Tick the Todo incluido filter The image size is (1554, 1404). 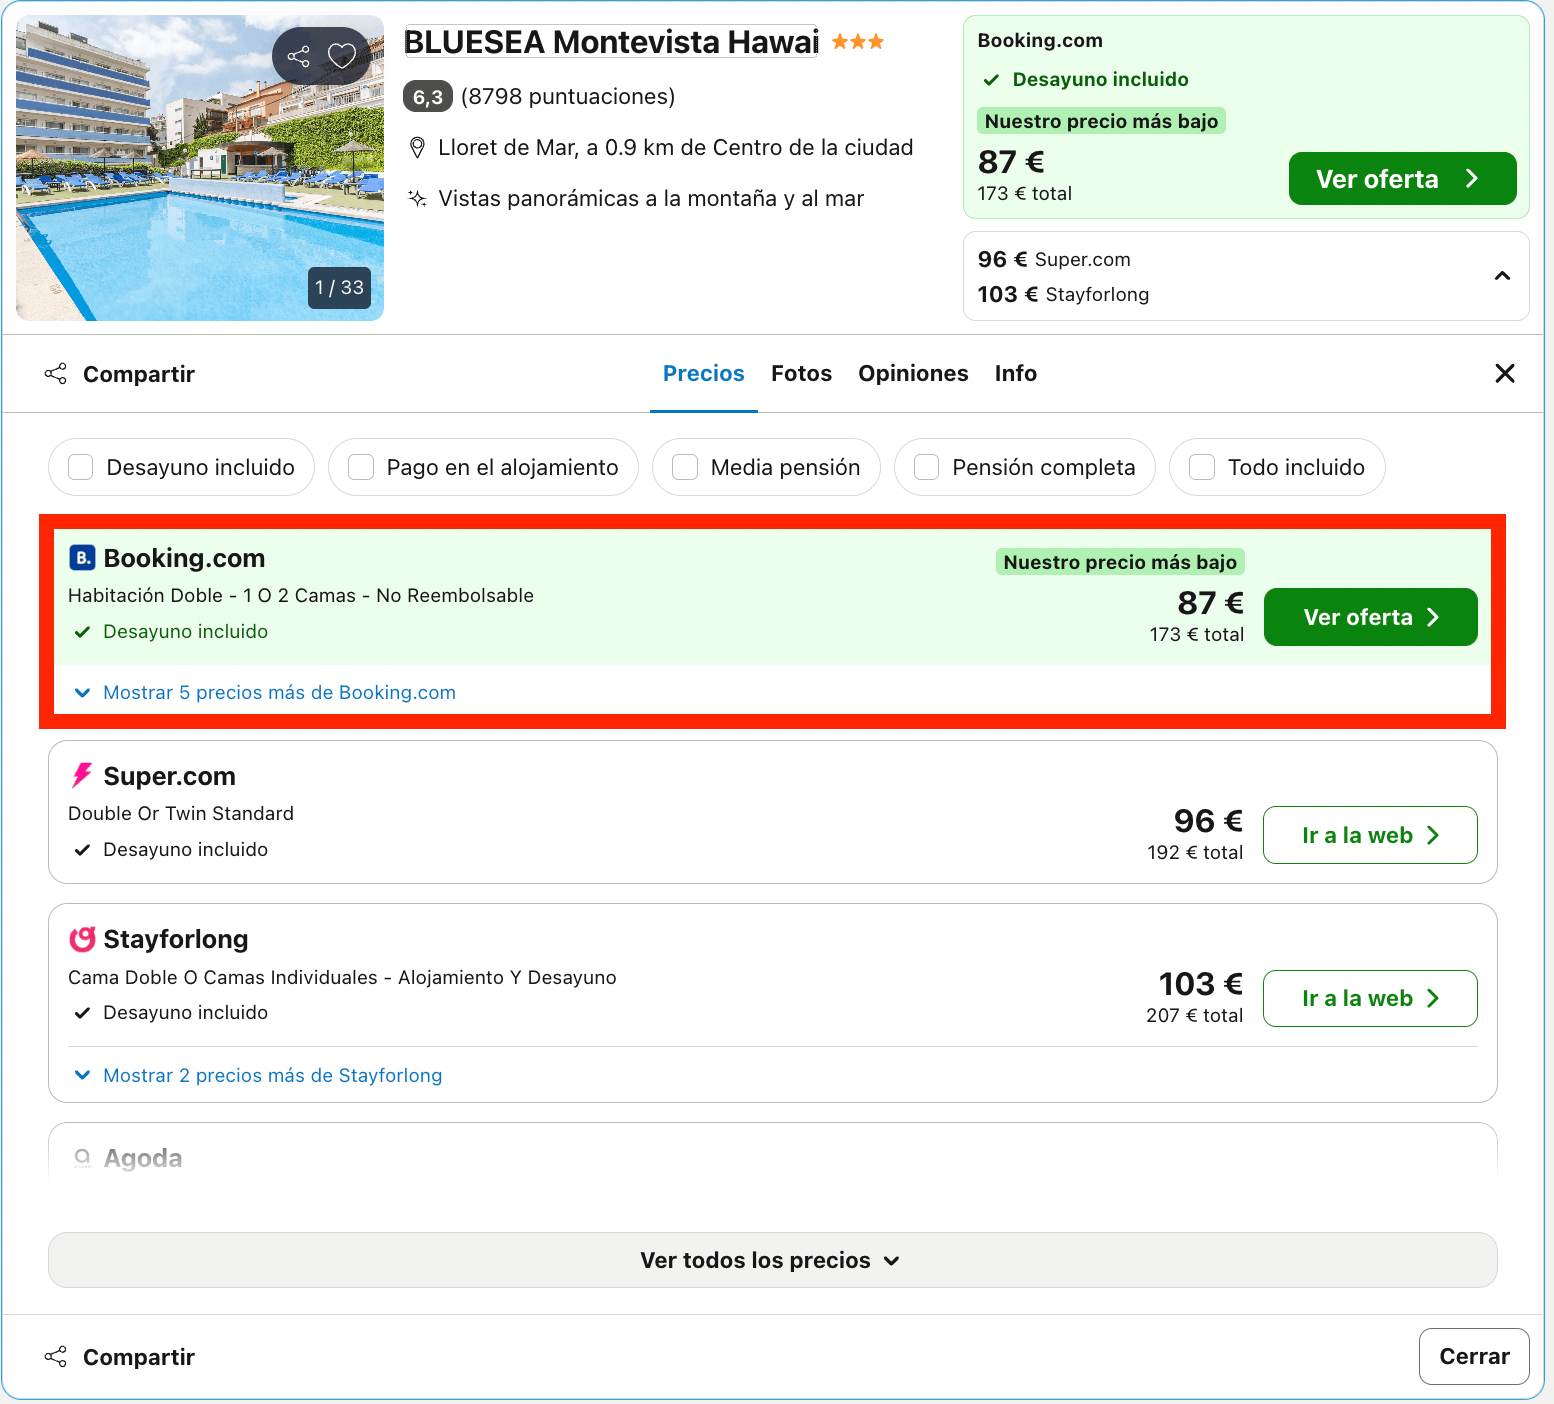[1202, 467]
